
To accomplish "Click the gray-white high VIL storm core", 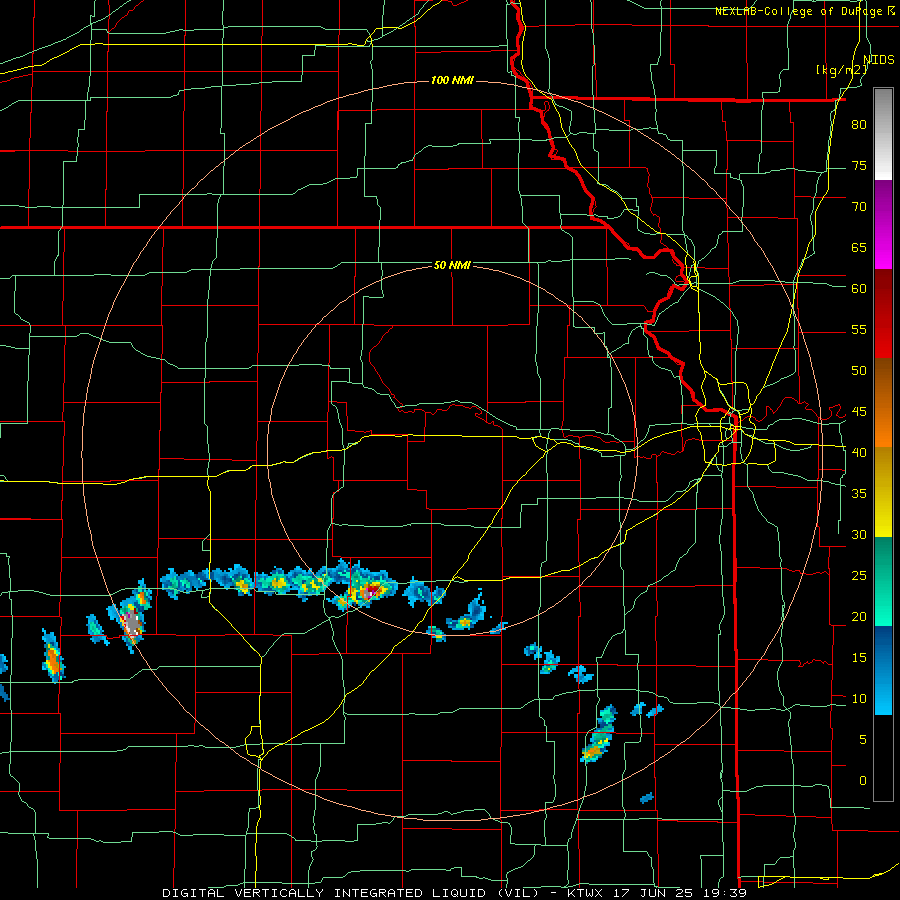I will 132,622.
